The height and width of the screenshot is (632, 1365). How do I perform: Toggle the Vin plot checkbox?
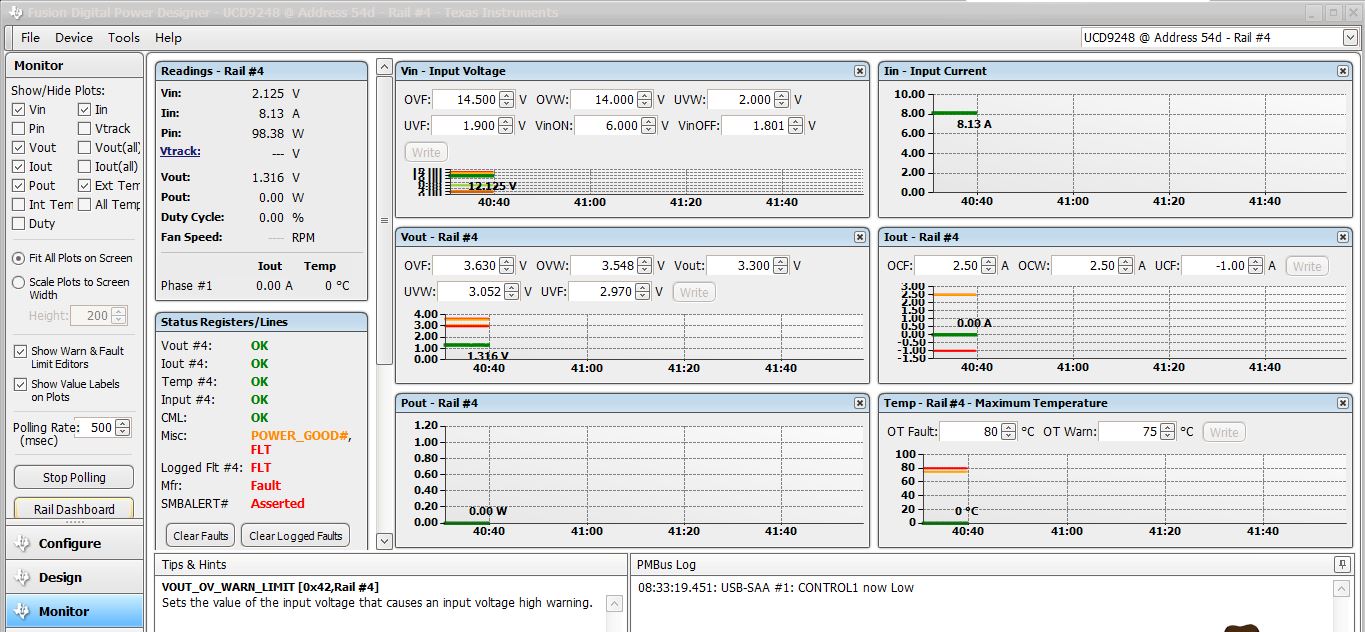tap(19, 110)
